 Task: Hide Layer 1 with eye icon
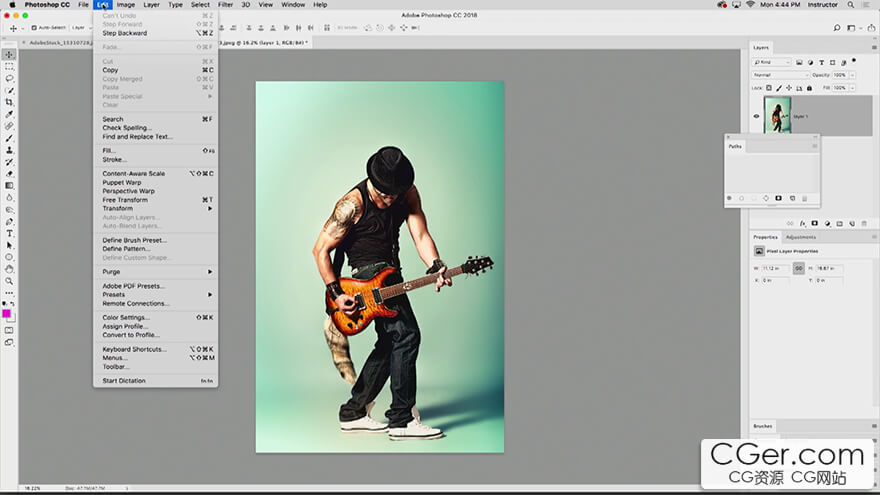pos(756,116)
